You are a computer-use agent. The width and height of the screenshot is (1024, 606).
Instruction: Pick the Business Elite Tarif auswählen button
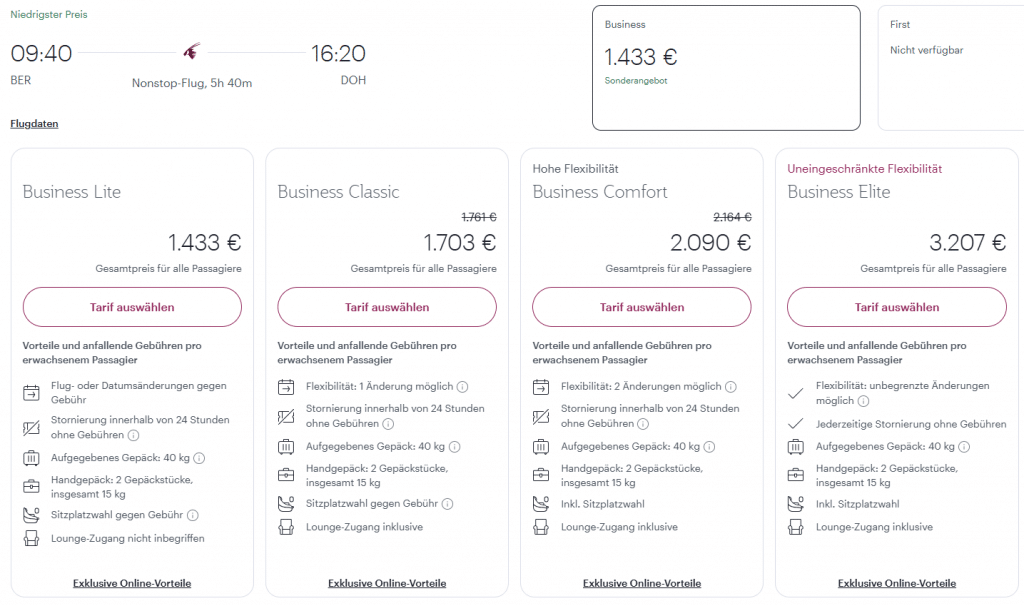[x=897, y=307]
